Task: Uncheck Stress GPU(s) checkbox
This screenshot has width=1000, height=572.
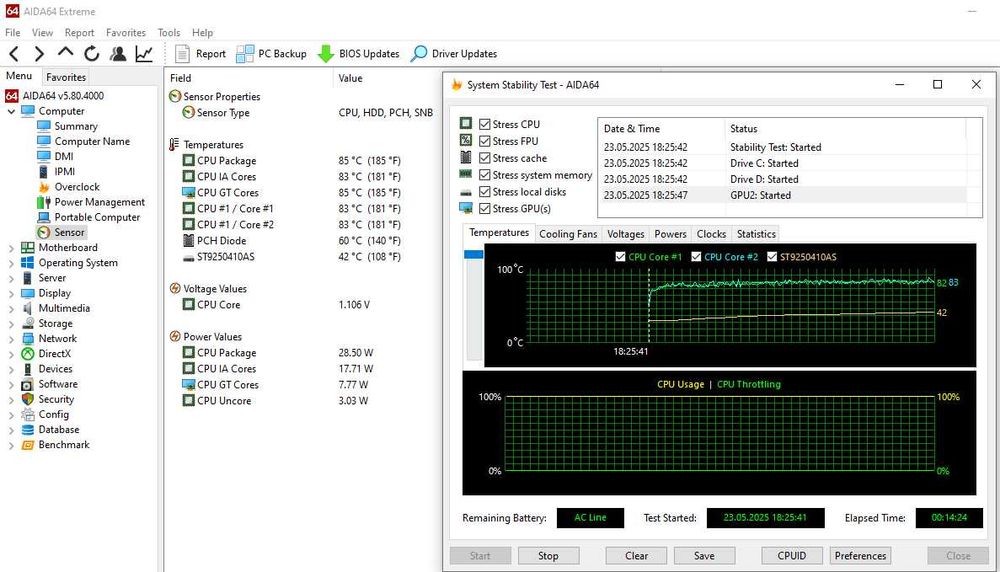Action: click(485, 209)
